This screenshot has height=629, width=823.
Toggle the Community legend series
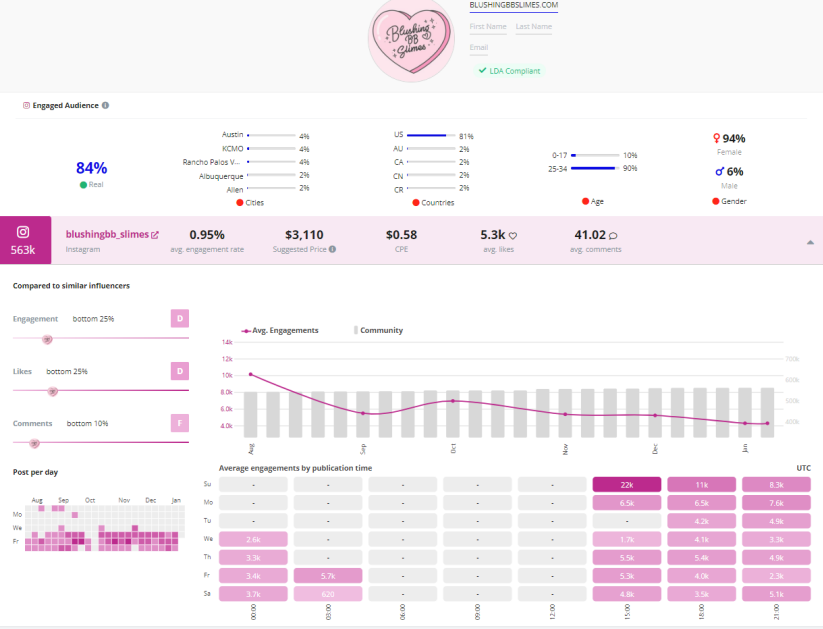point(376,330)
